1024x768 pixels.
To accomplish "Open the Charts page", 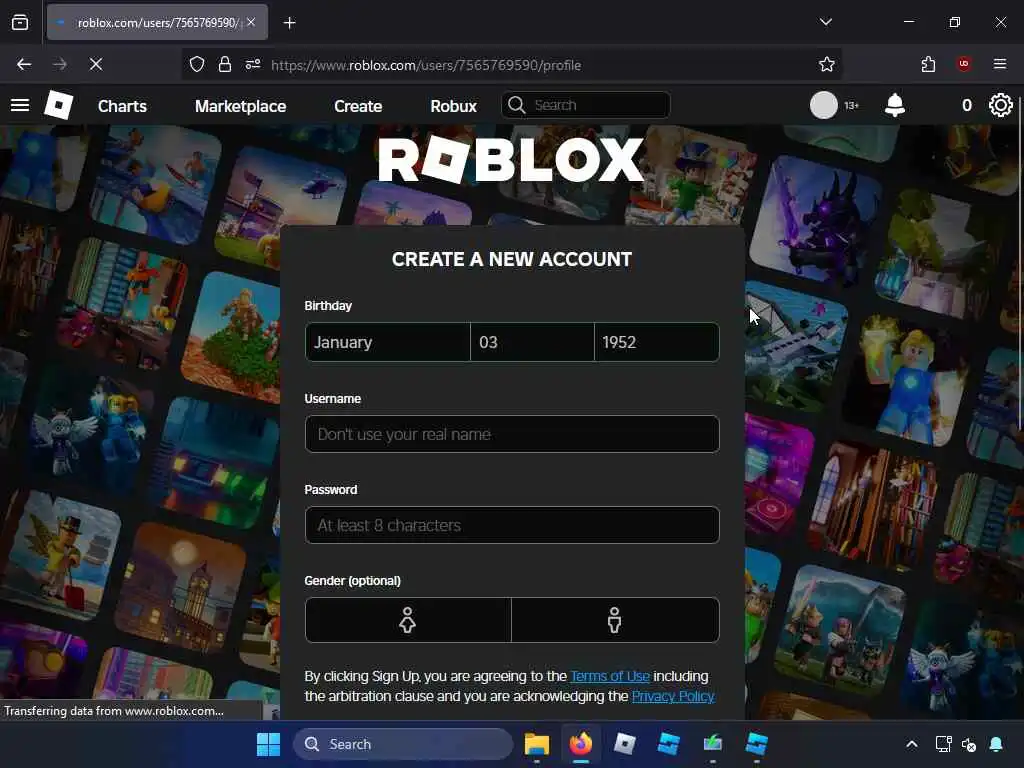I will coord(122,106).
